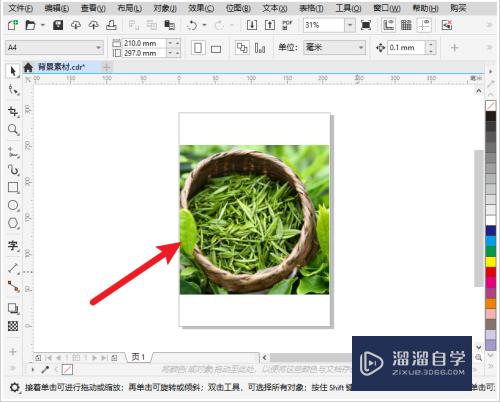Open the A4 page size dropdown
This screenshot has width=500, height=402.
(x=55, y=48)
